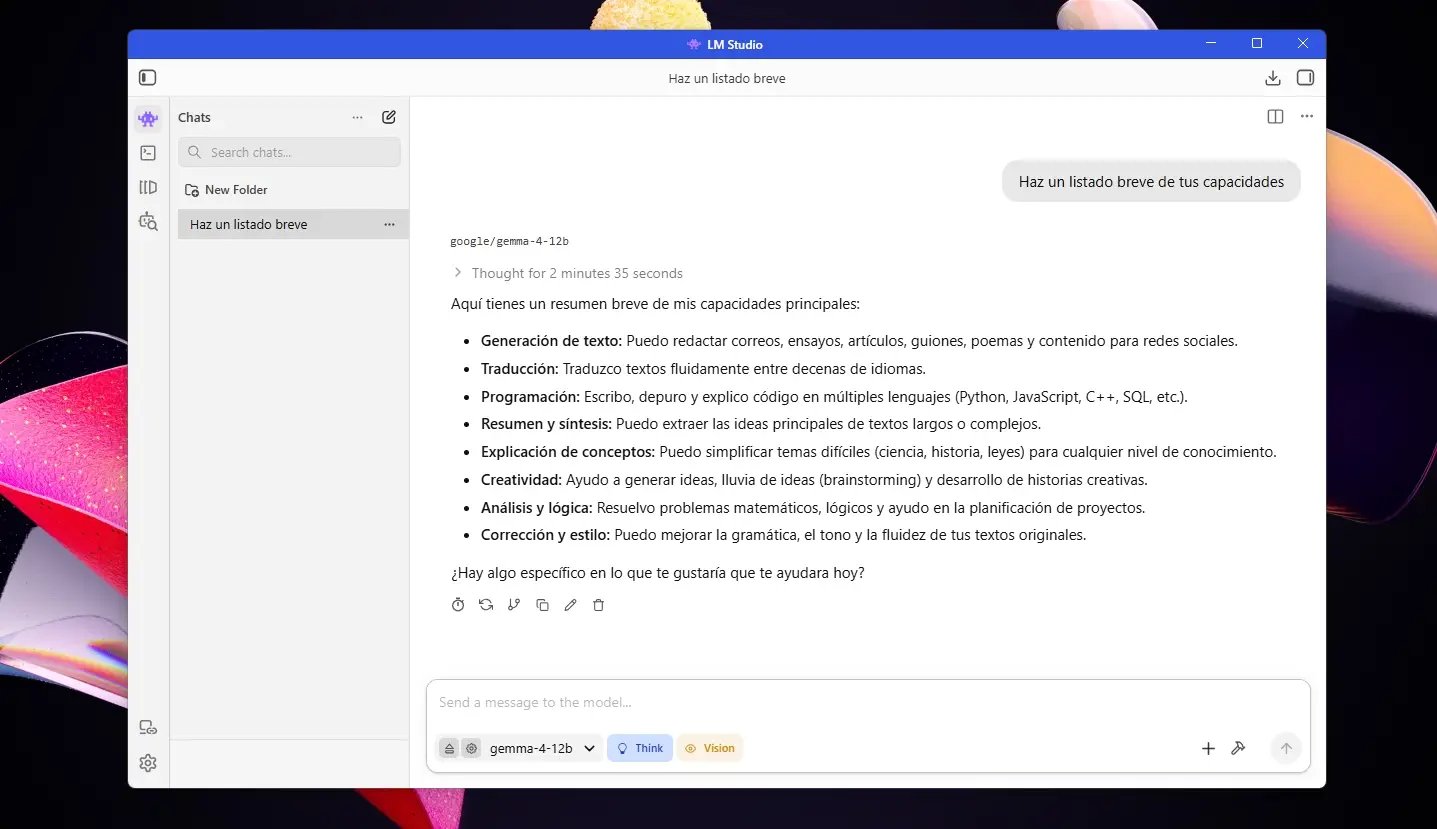Open options for 'Haz un listado breve' chat
Image resolution: width=1437 pixels, height=829 pixels.
[389, 224]
